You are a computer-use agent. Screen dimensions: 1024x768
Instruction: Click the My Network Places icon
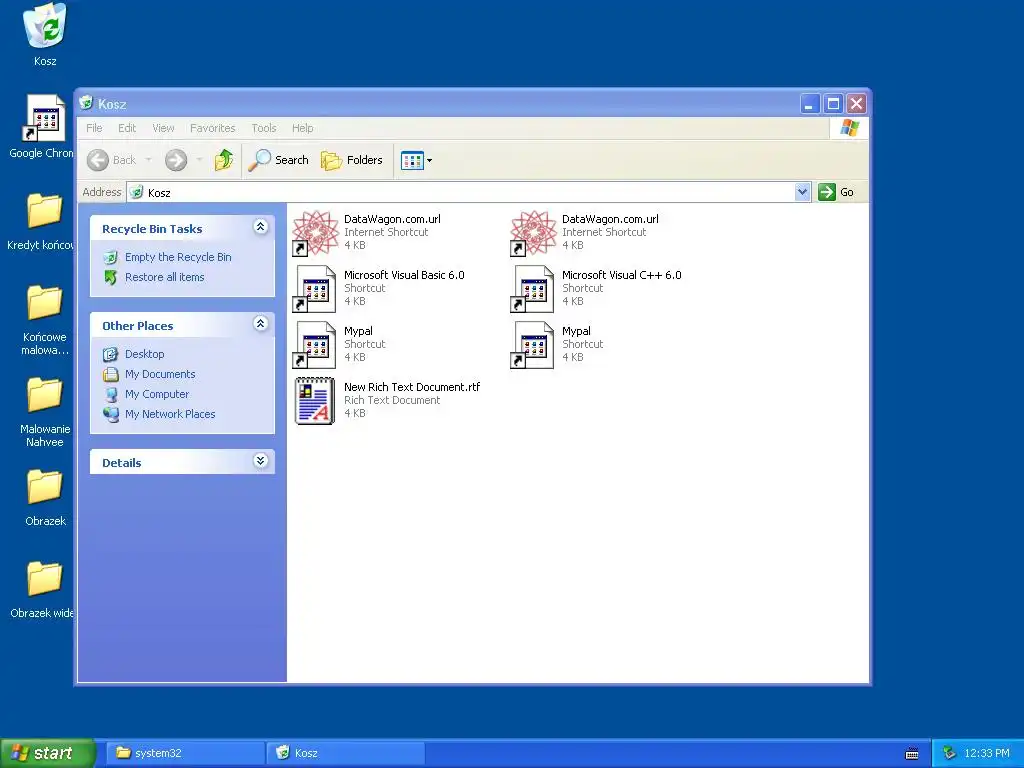111,415
